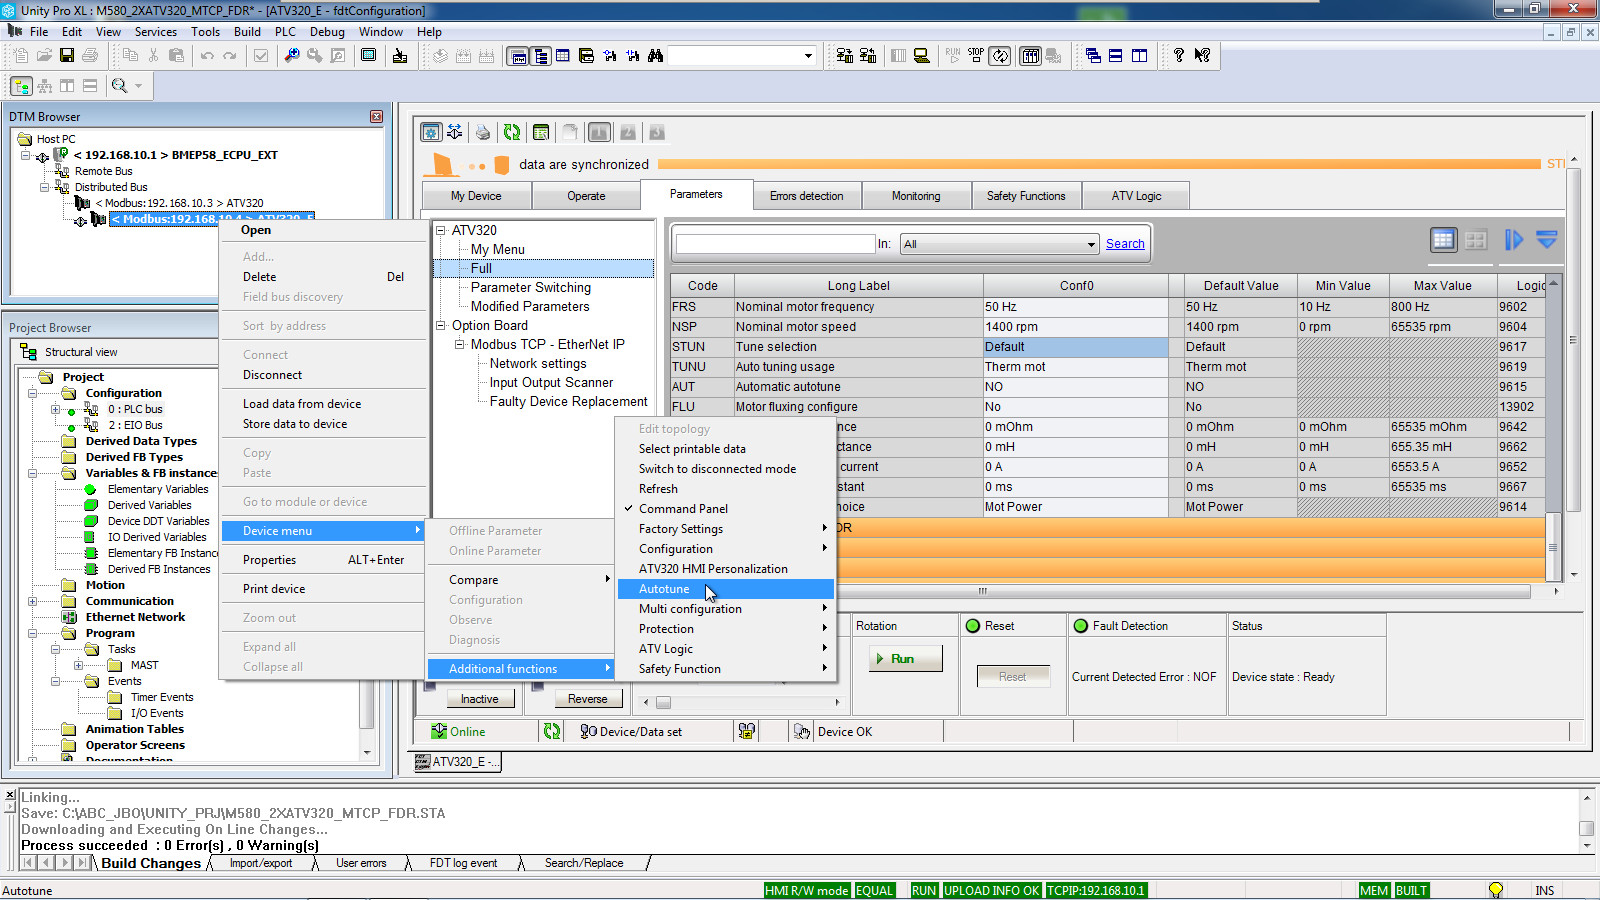Toggle the animation cycle toolbar button

1000,55
